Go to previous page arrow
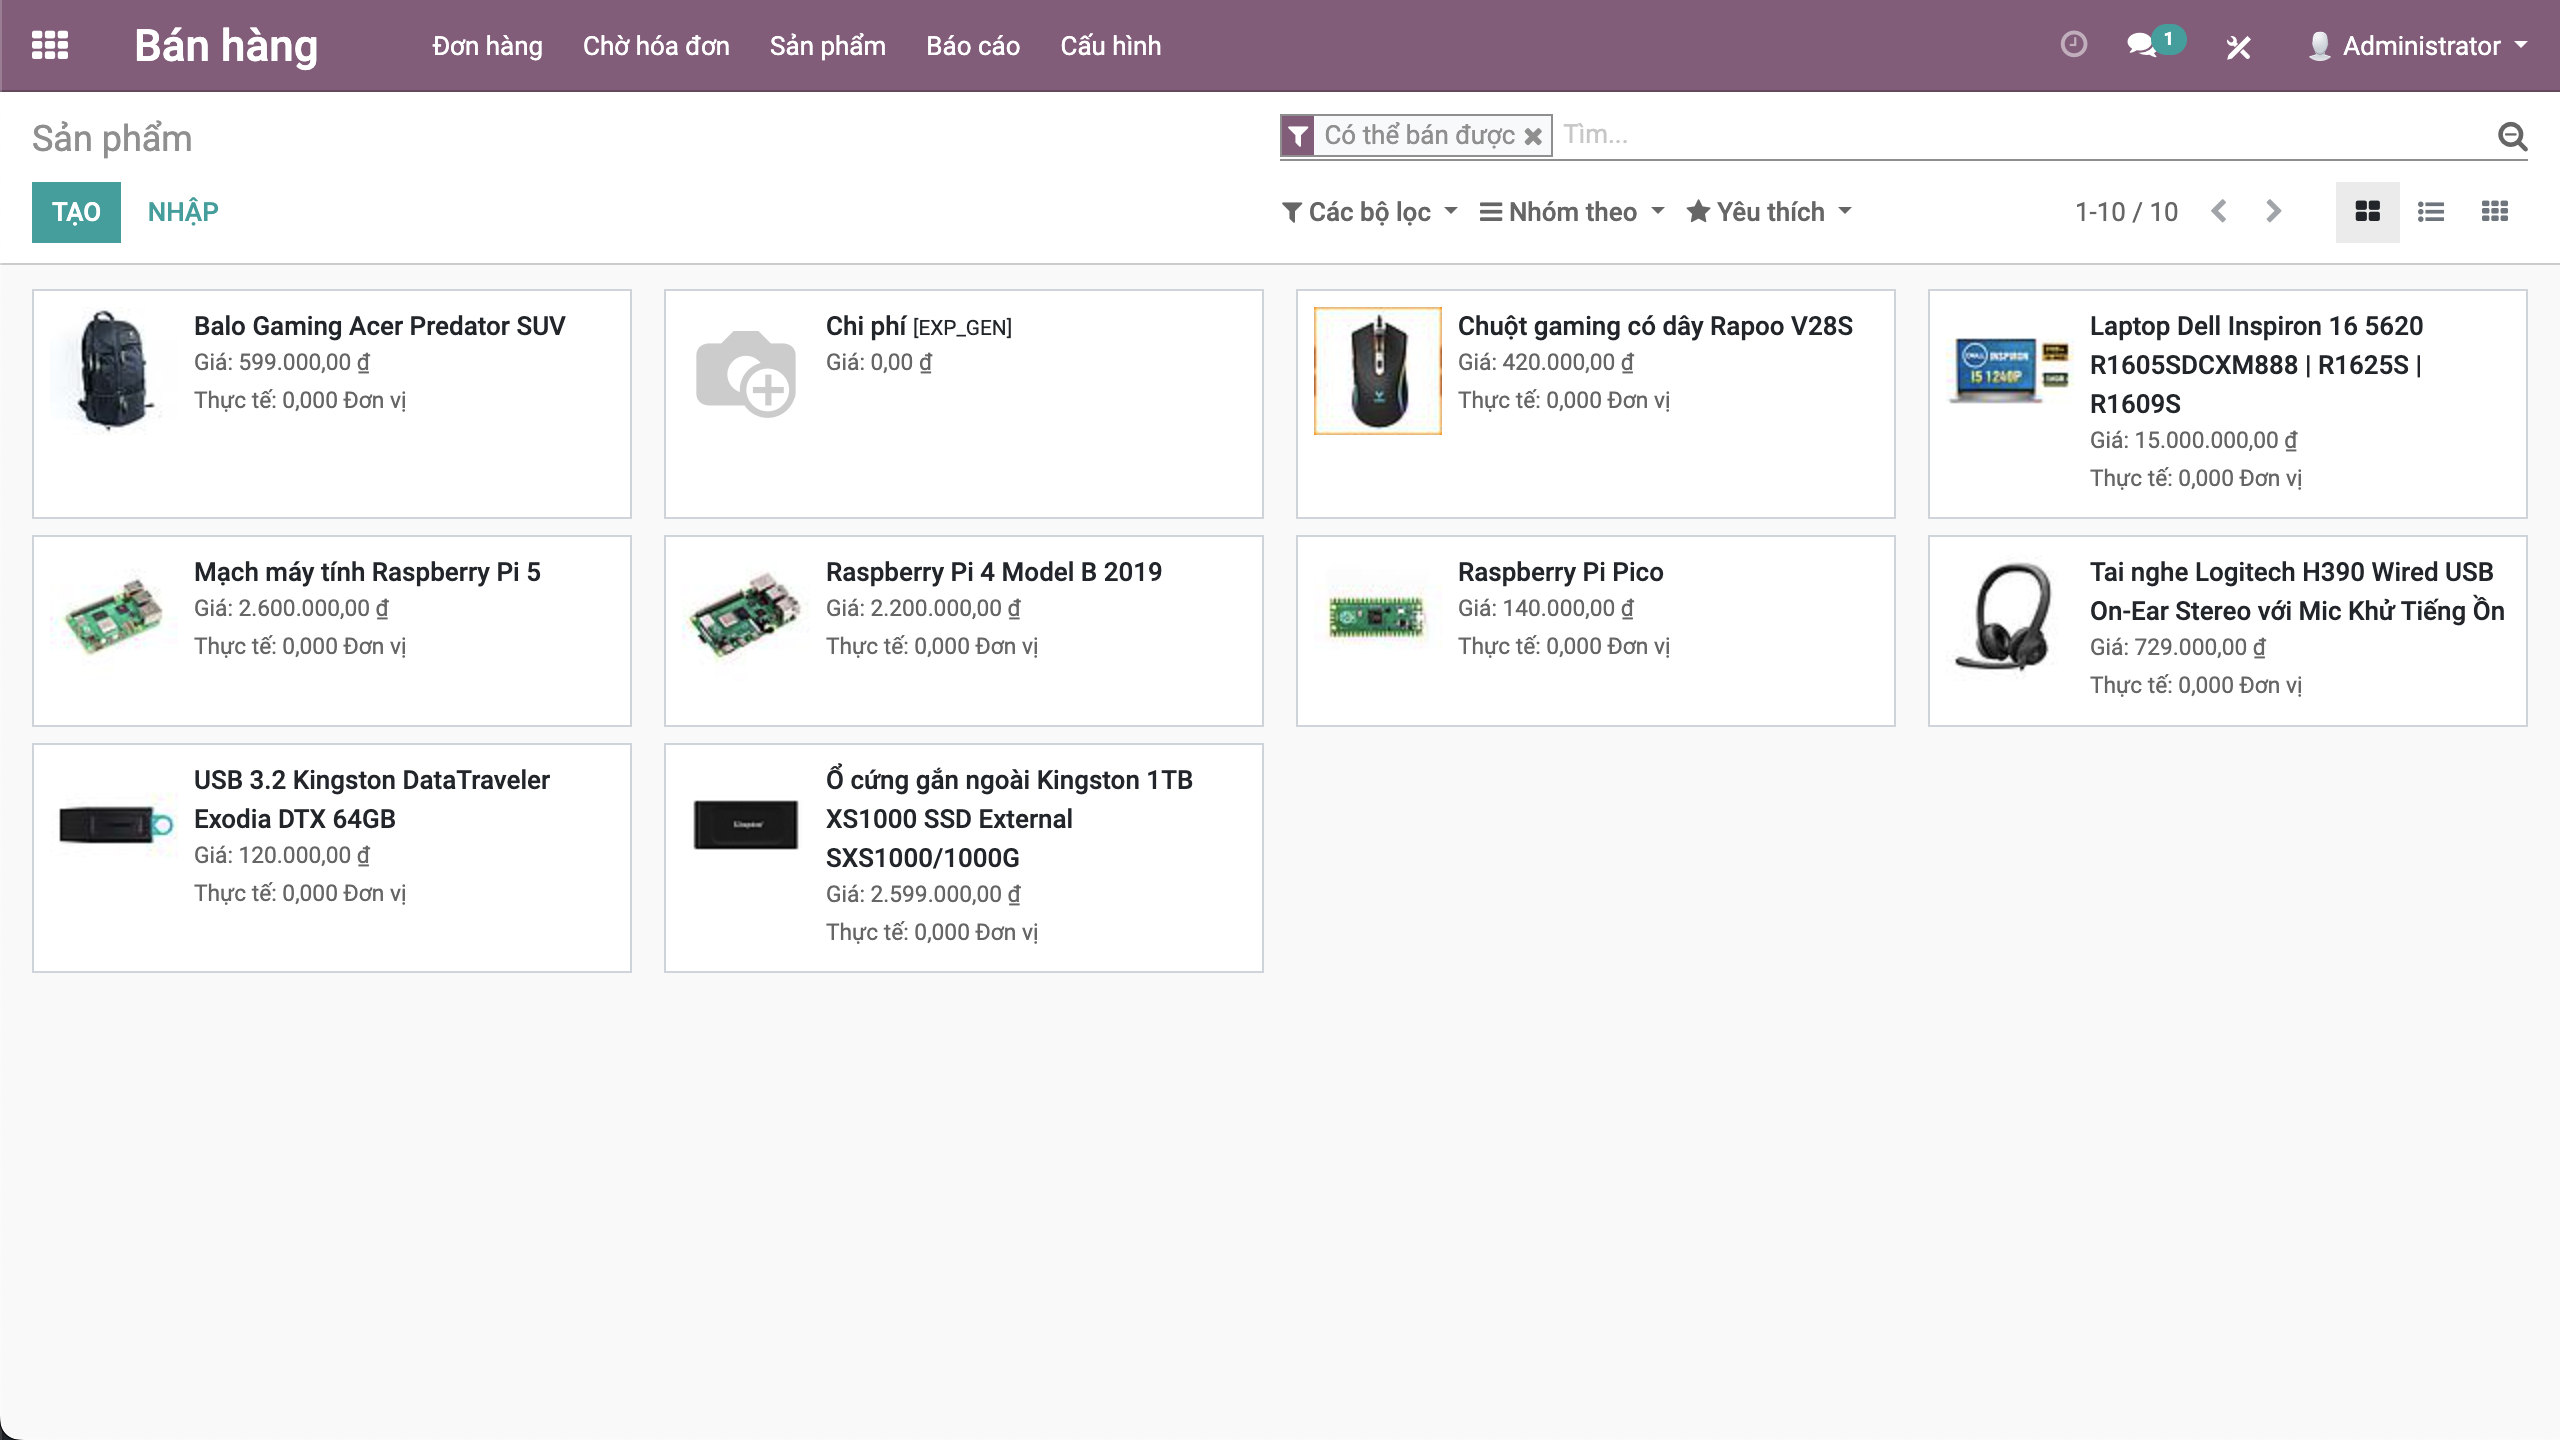This screenshot has width=2560, height=1440. tap(2219, 212)
